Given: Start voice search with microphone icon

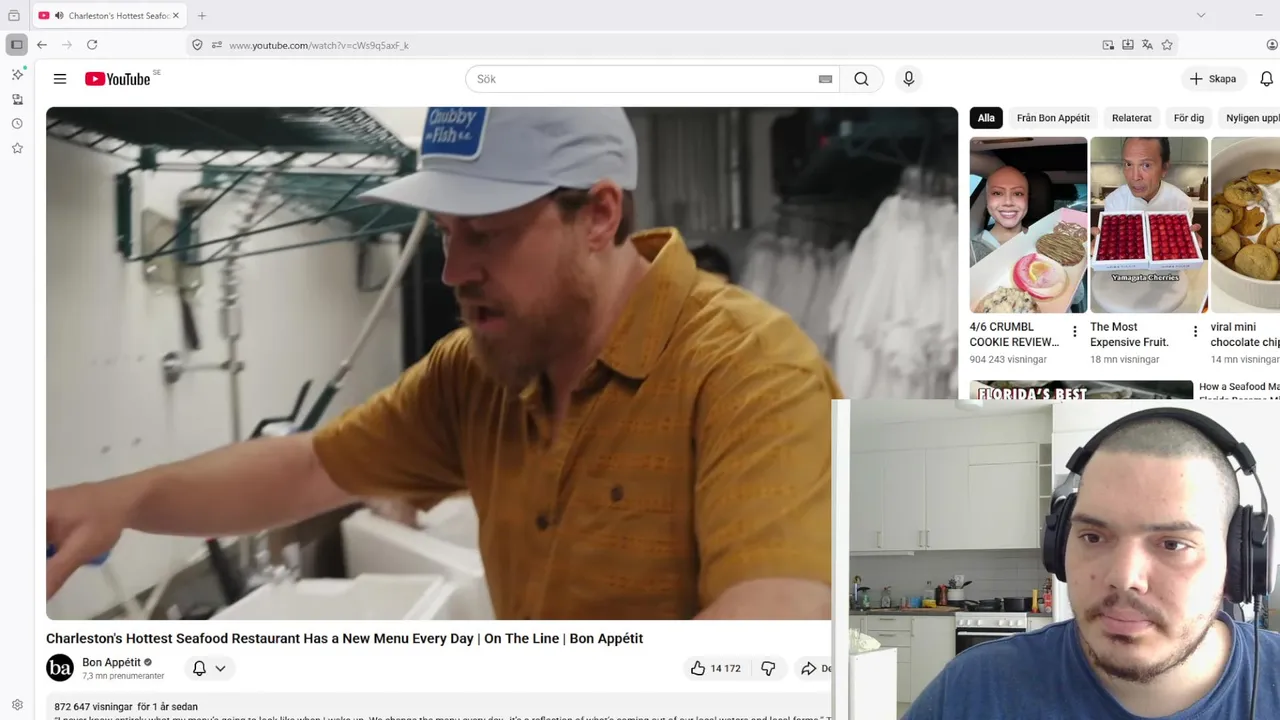Looking at the screenshot, I should [908, 79].
